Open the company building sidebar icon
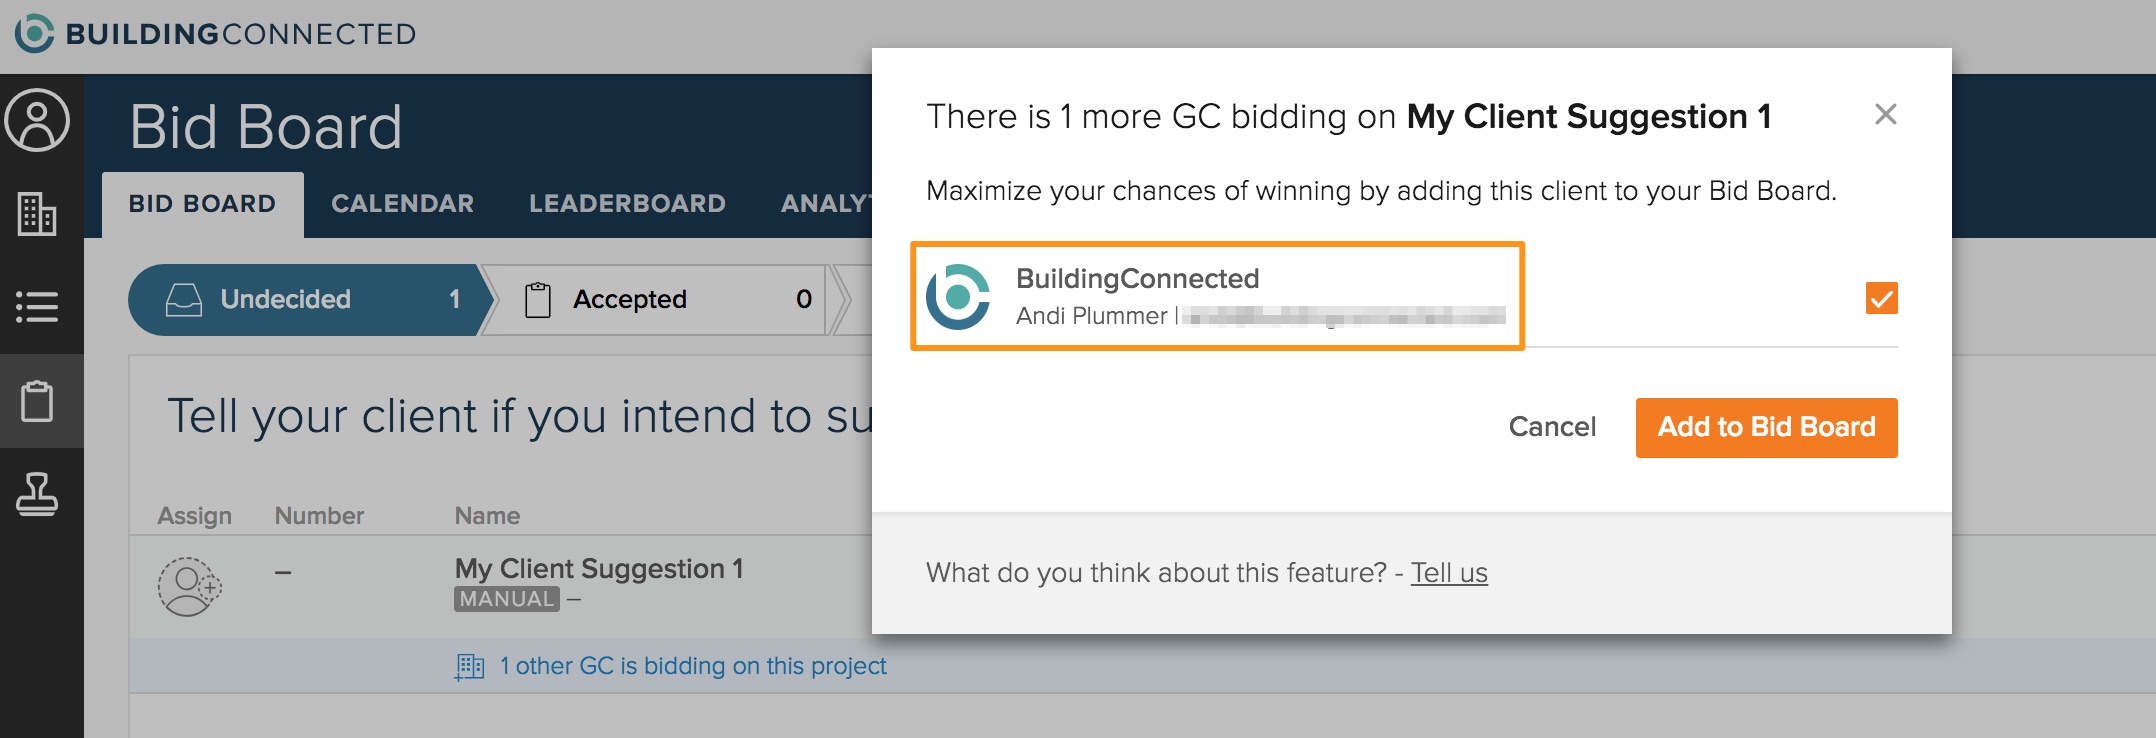 pyautogui.click(x=38, y=213)
